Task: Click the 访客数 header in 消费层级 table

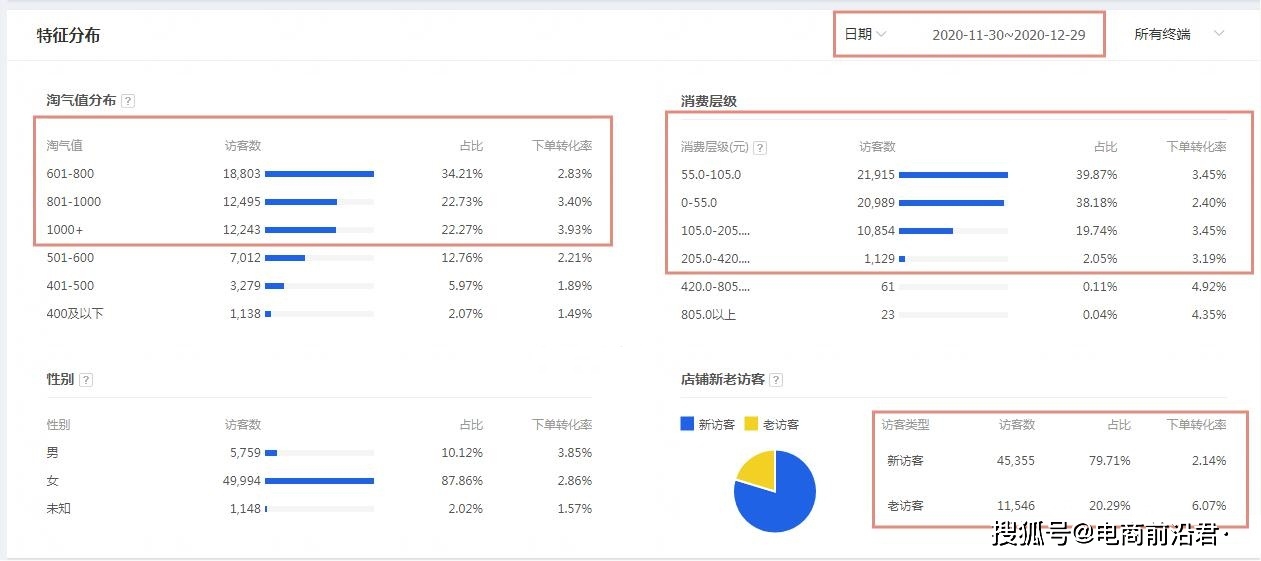Action: point(877,147)
